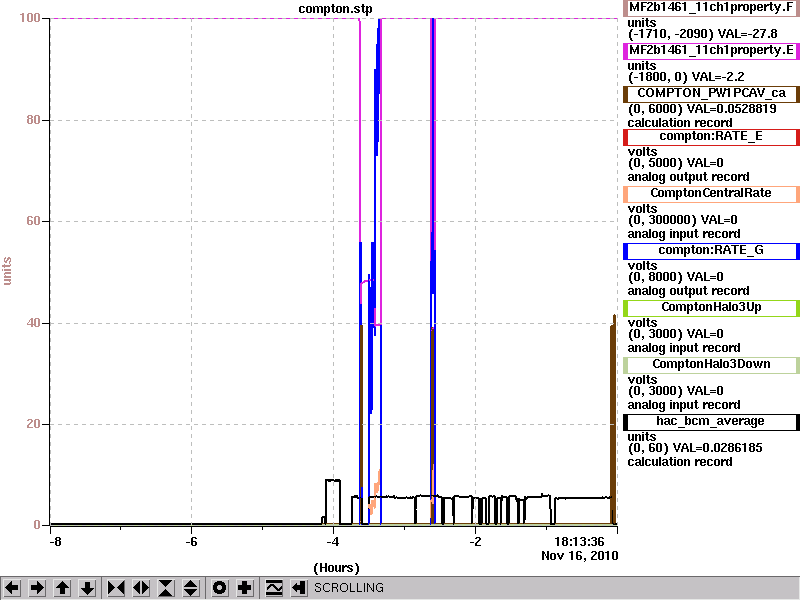Zoom out horizontally with outward-pointing triangles icon
The image size is (800, 600).
(141, 588)
